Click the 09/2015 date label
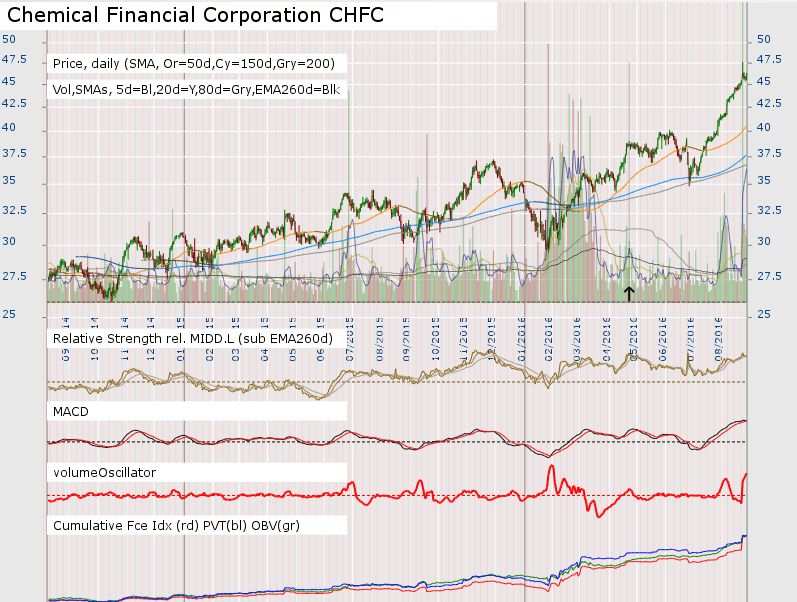Screen dimensions: 797x602 pyautogui.click(x=406, y=339)
